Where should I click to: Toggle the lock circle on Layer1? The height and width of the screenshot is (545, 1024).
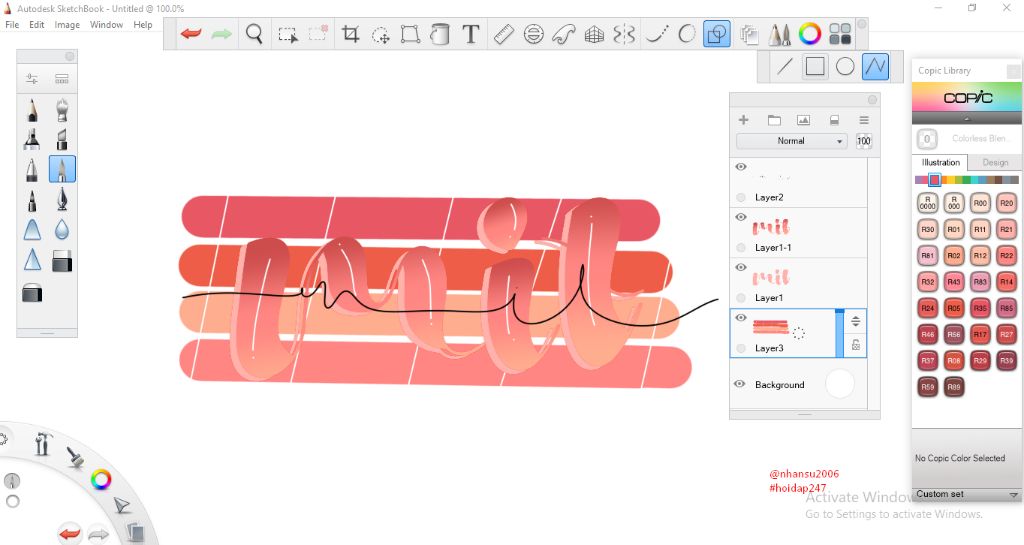tap(741, 298)
